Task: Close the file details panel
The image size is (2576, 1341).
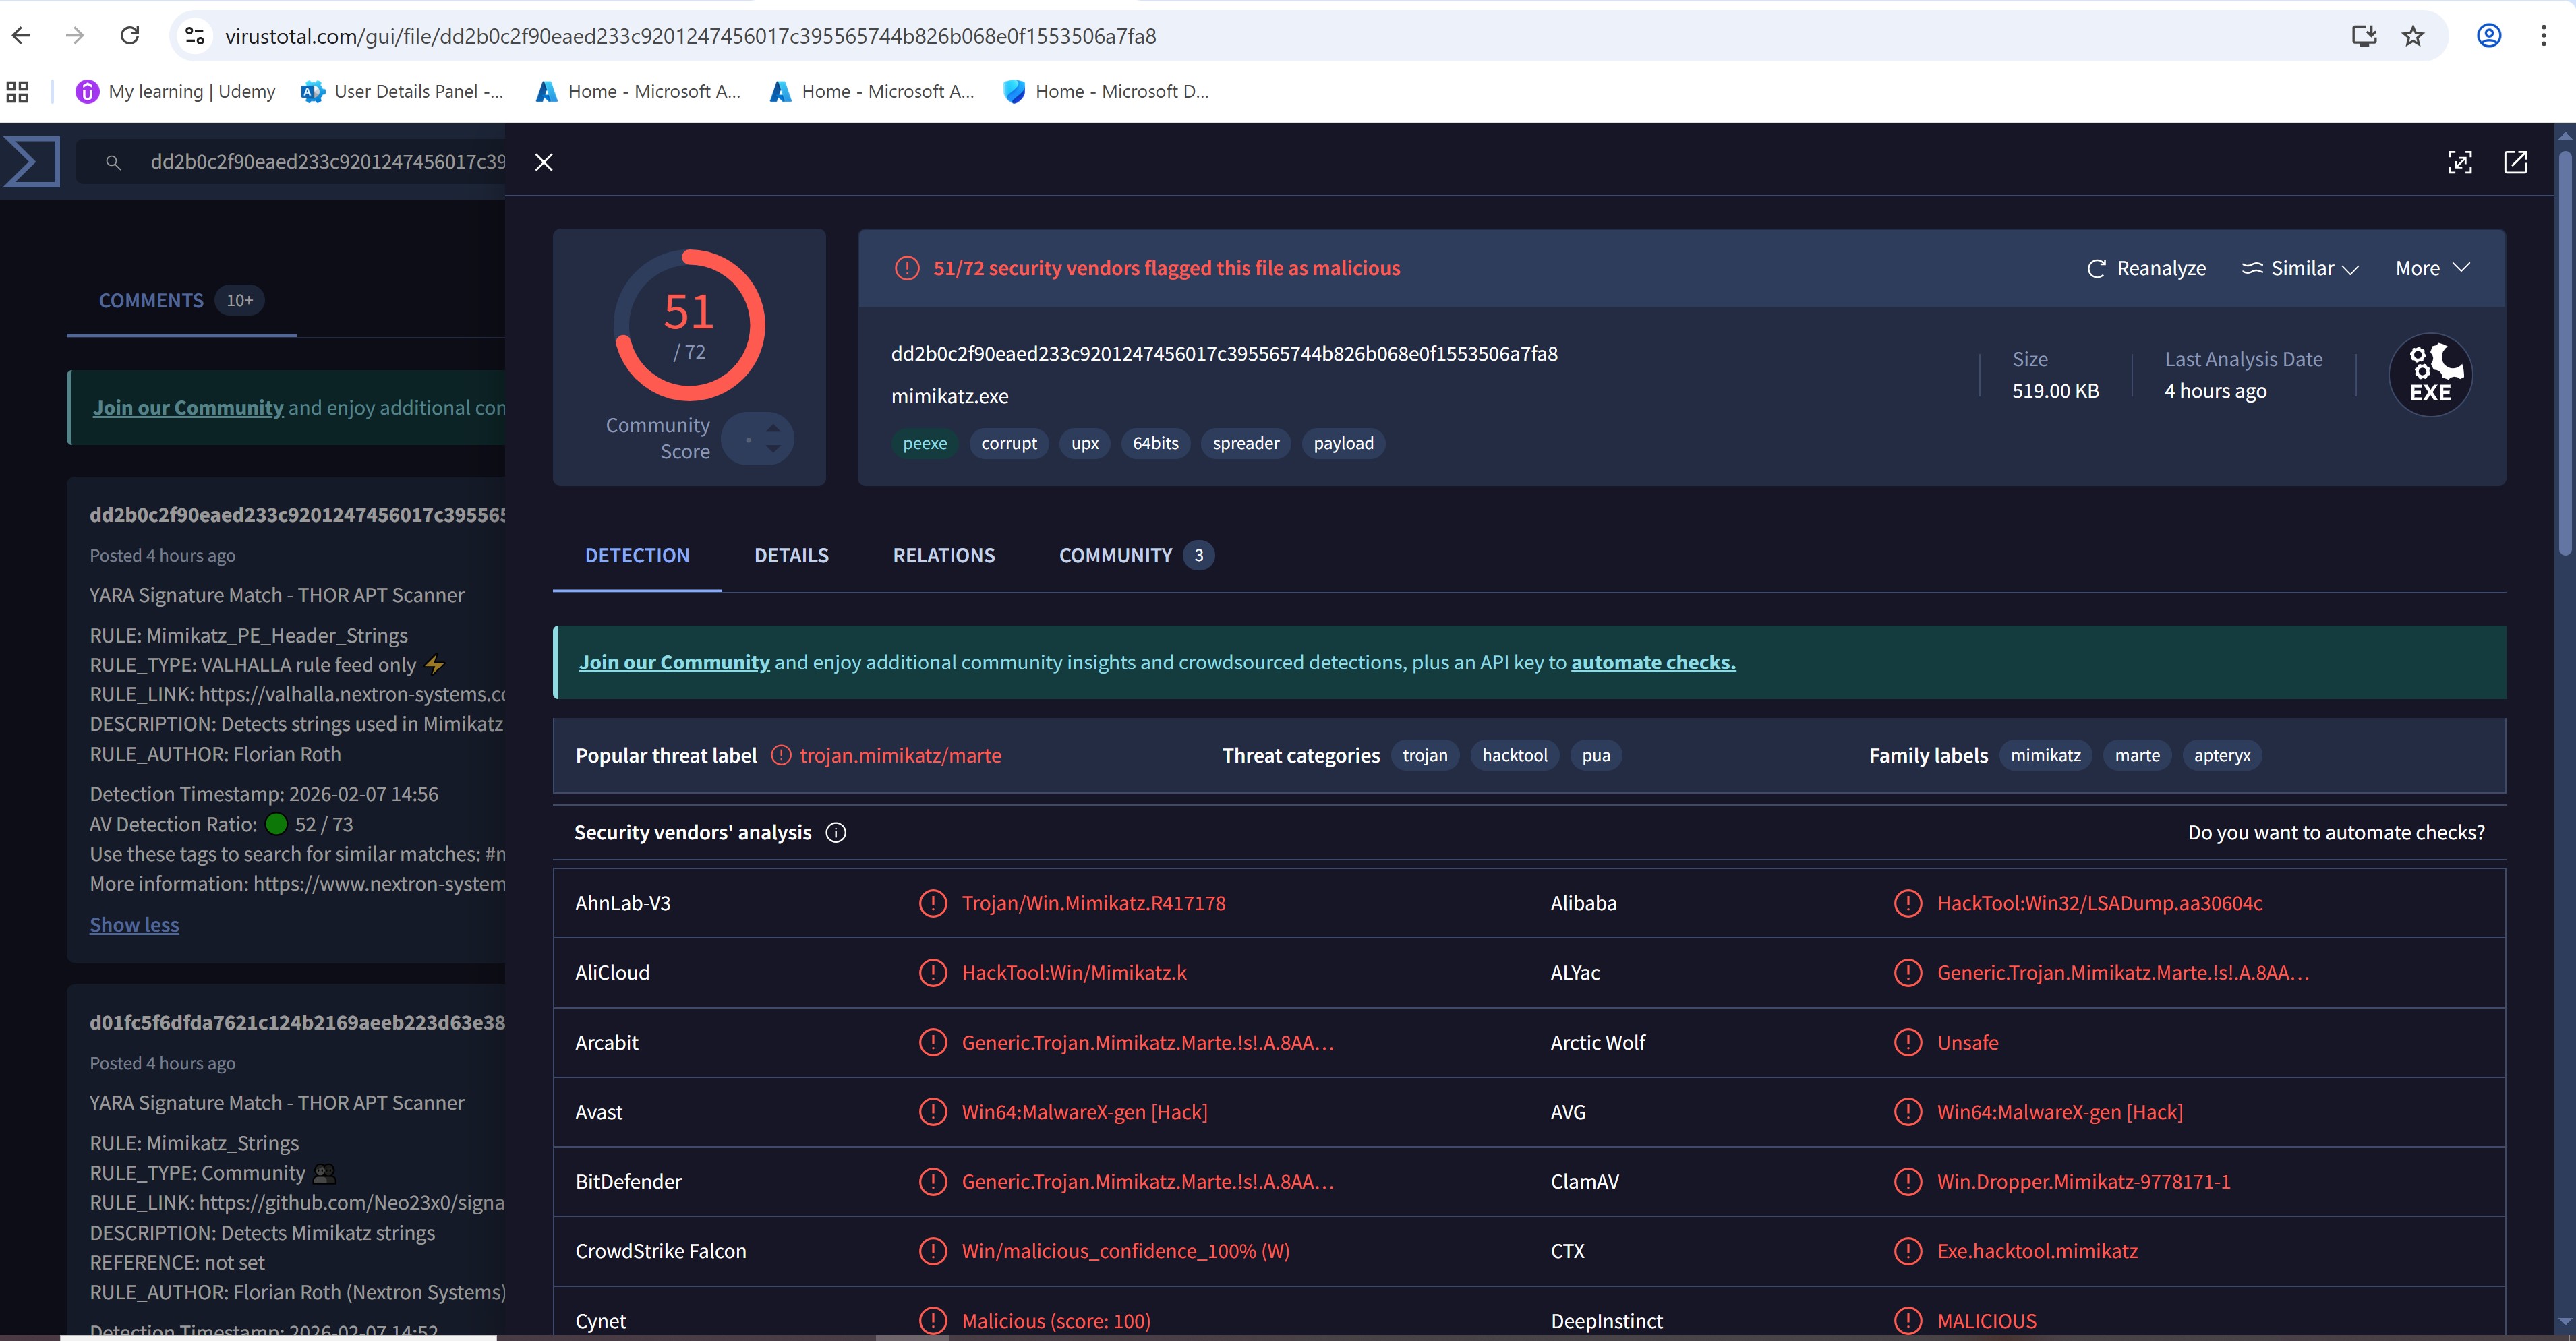Action: click(543, 162)
